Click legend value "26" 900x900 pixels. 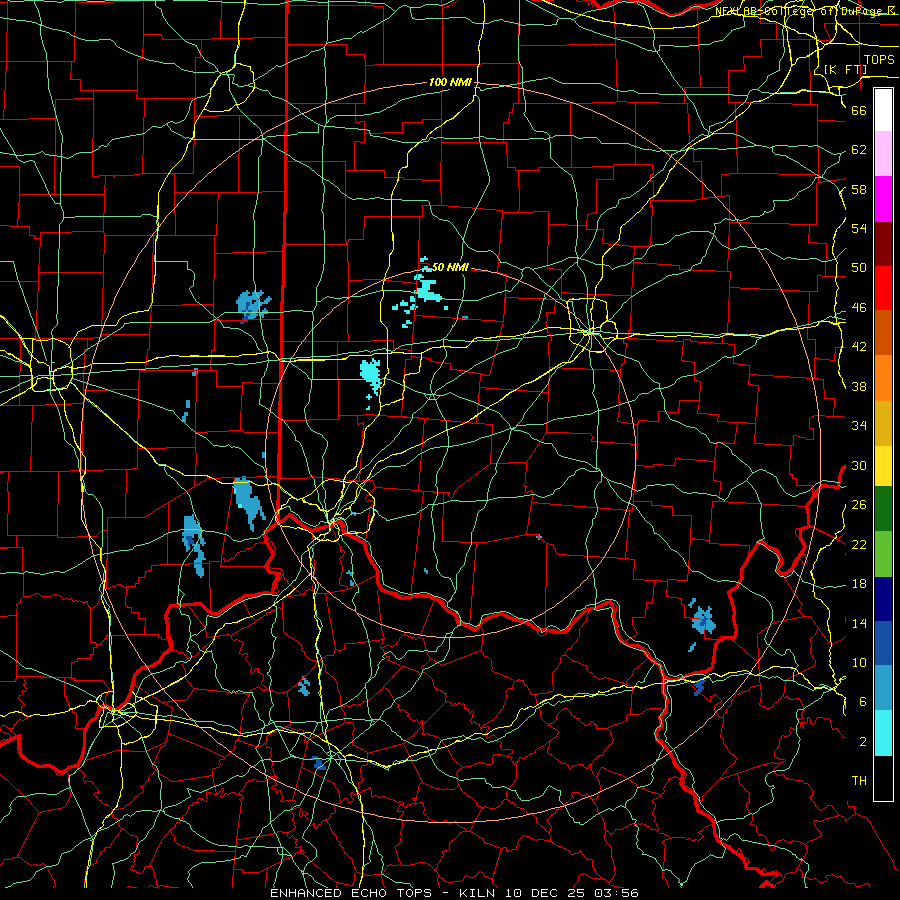[x=859, y=505]
